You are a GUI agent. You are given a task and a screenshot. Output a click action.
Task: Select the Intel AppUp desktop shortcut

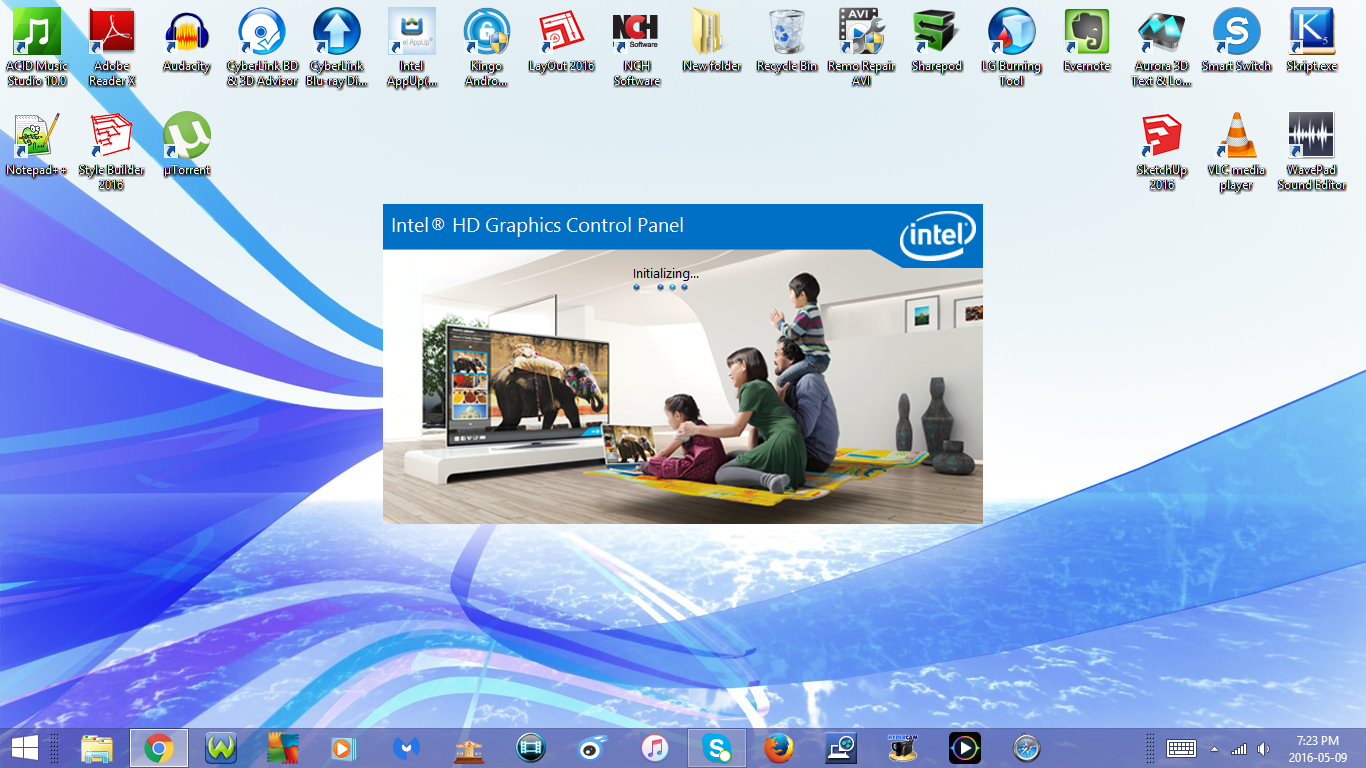[412, 47]
